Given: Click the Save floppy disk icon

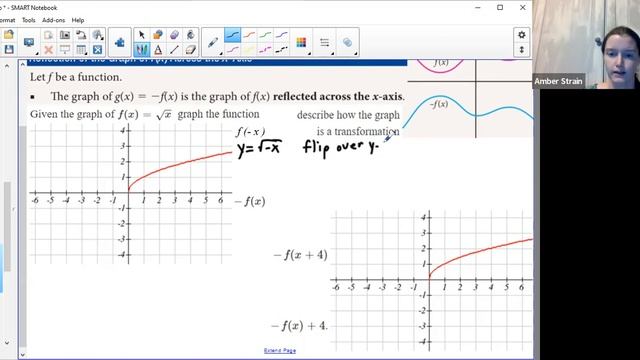Looking at the screenshot, I should coord(9,50).
